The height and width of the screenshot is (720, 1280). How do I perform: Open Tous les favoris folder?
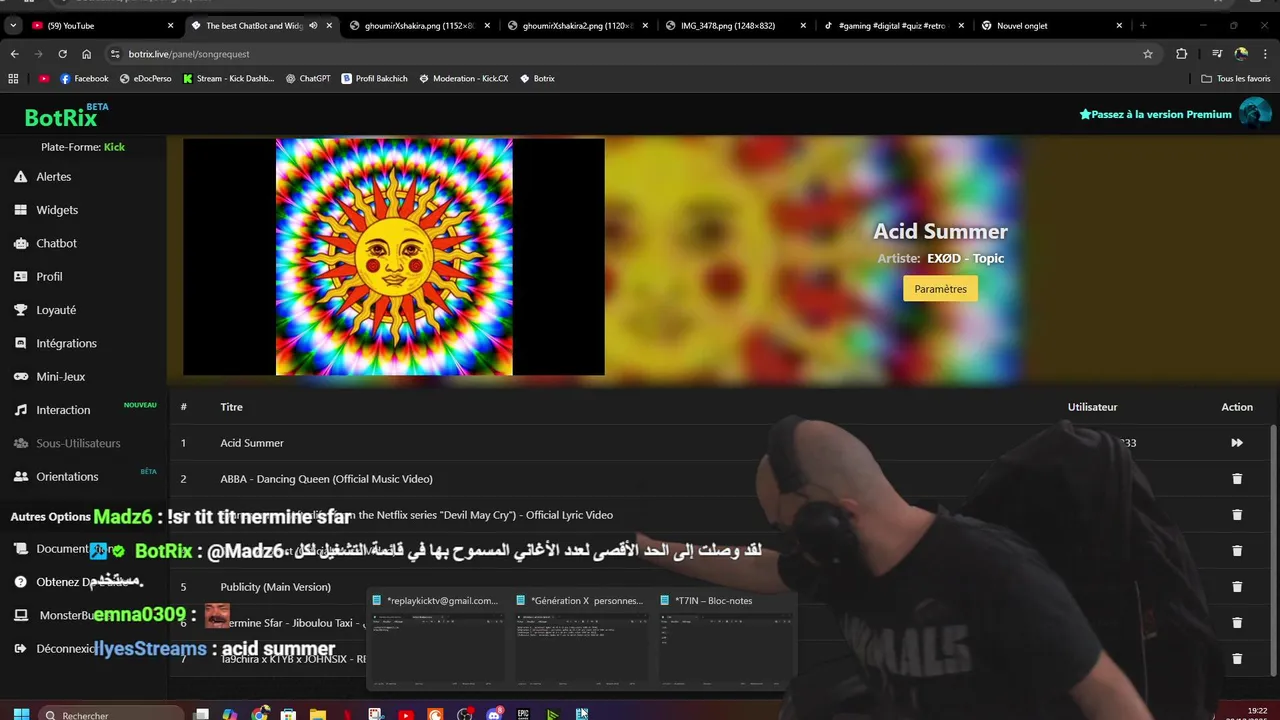click(x=1236, y=78)
